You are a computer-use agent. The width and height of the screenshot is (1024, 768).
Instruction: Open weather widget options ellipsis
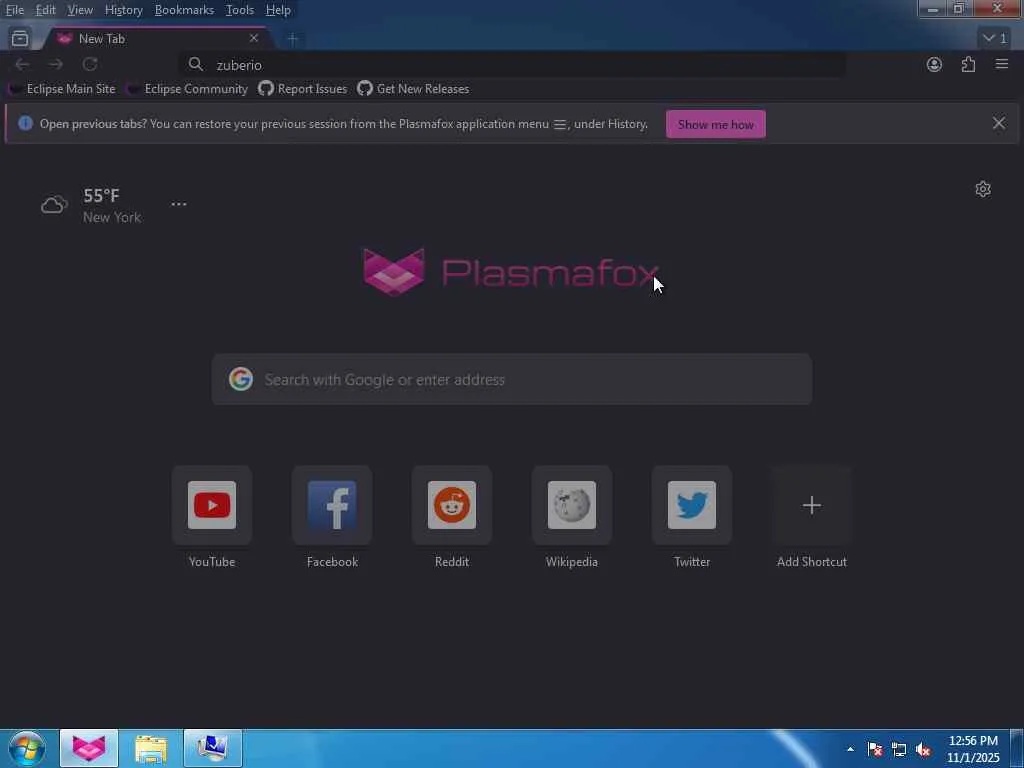click(x=179, y=204)
